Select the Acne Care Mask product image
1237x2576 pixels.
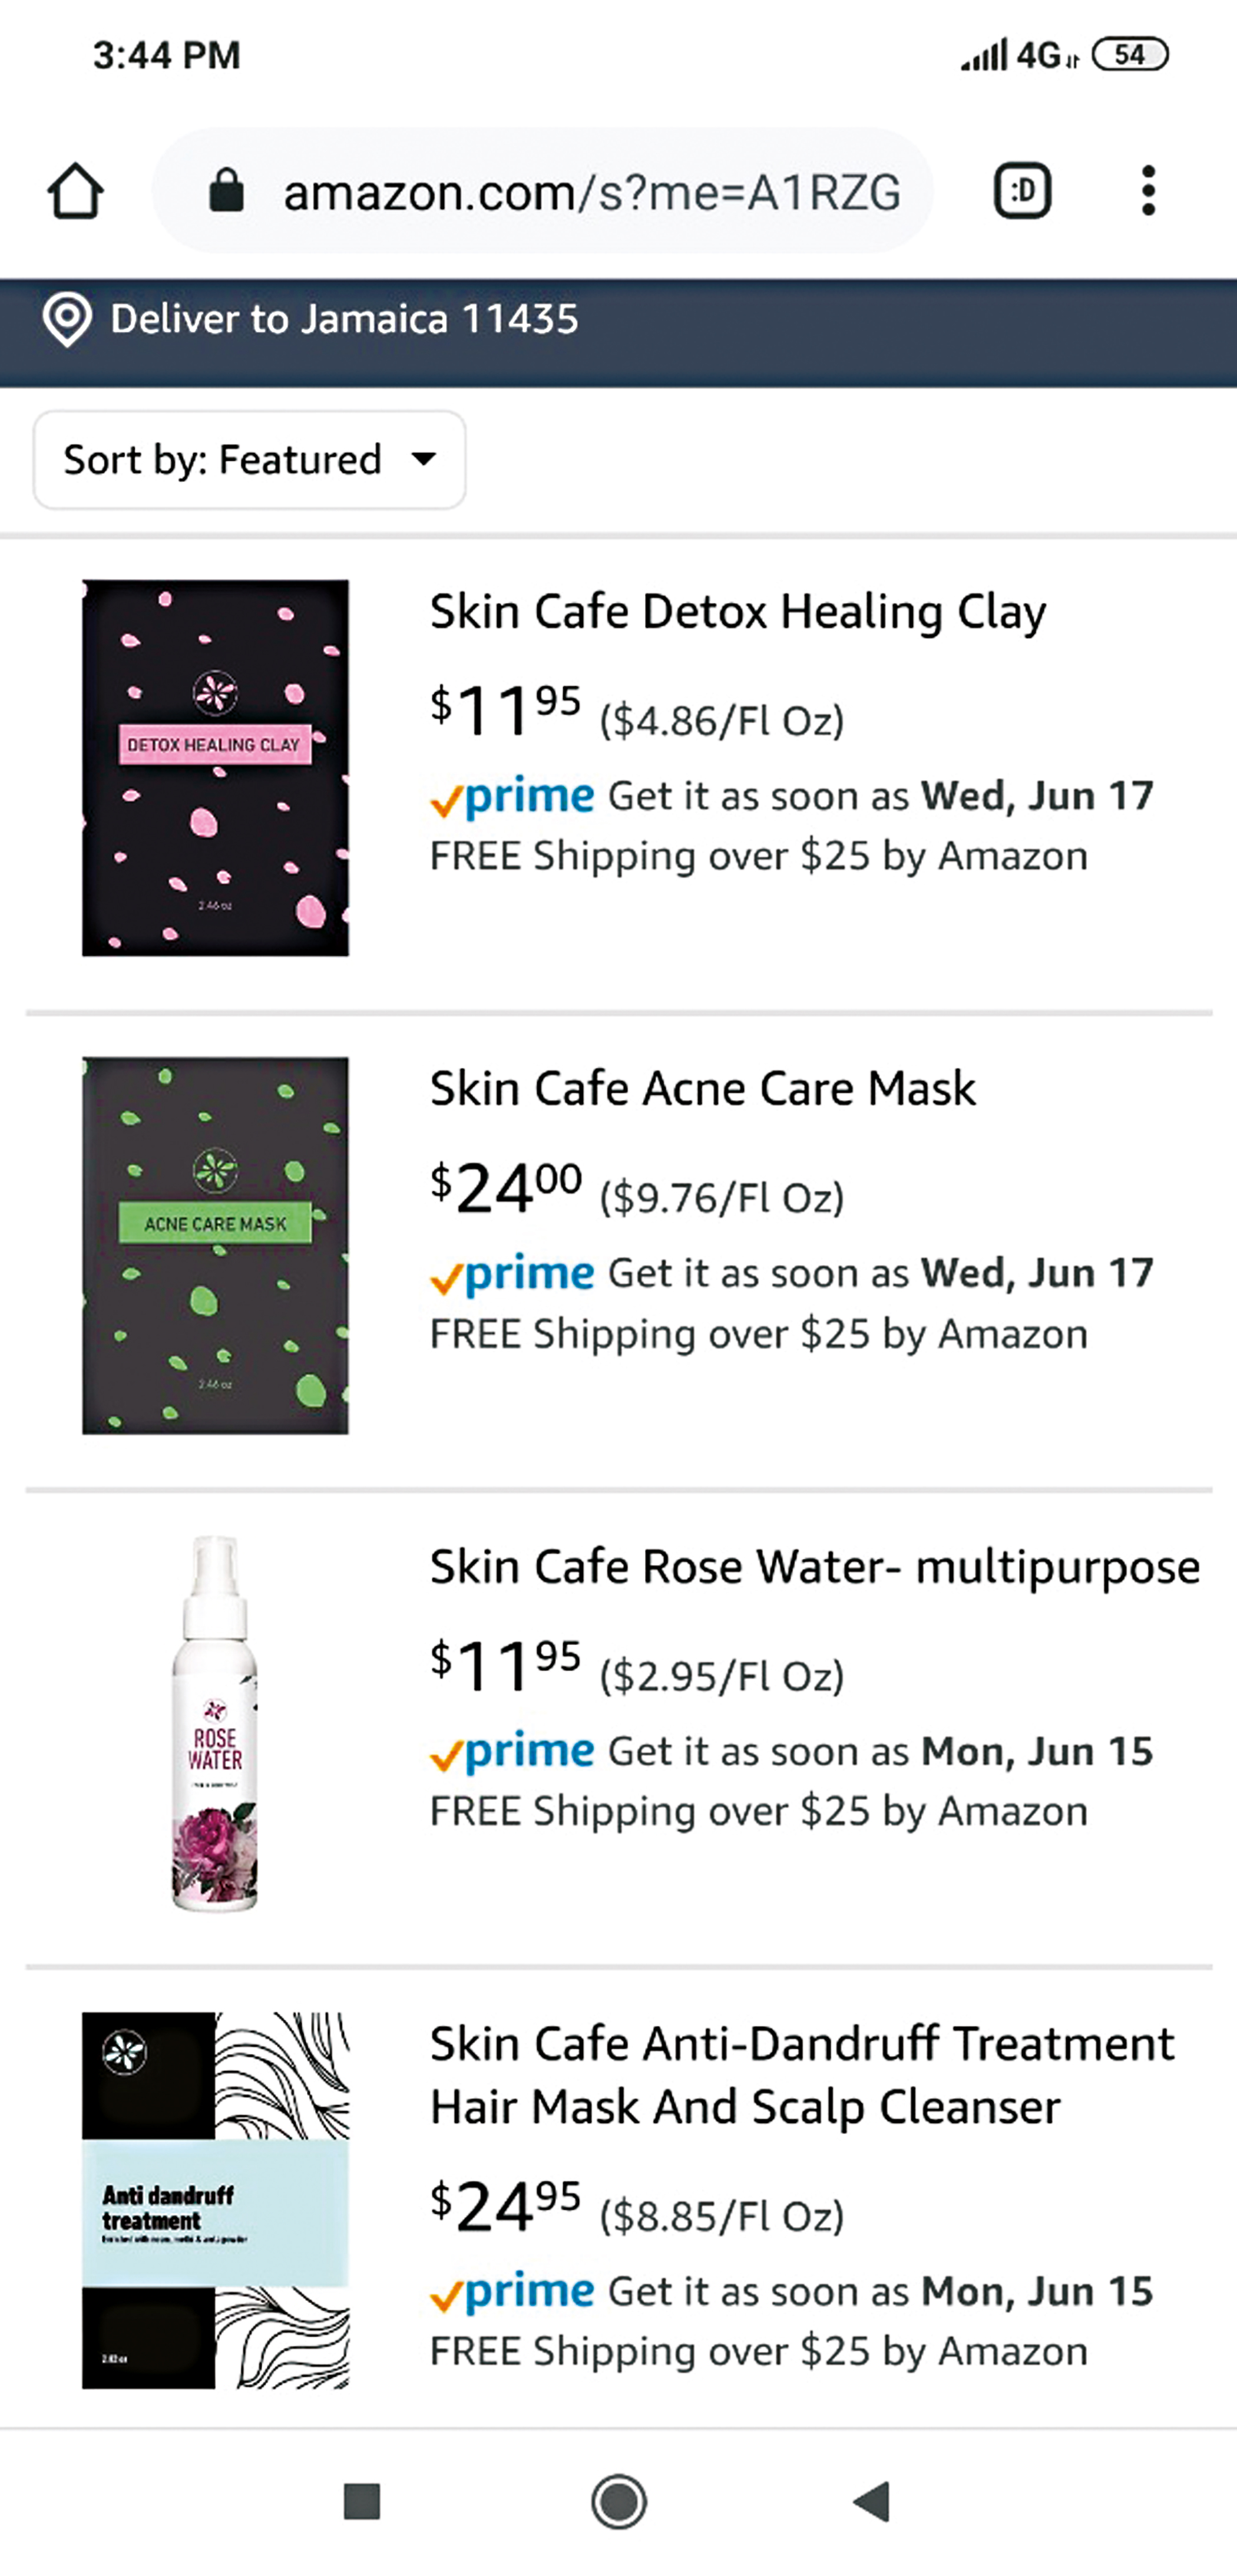click(216, 1246)
